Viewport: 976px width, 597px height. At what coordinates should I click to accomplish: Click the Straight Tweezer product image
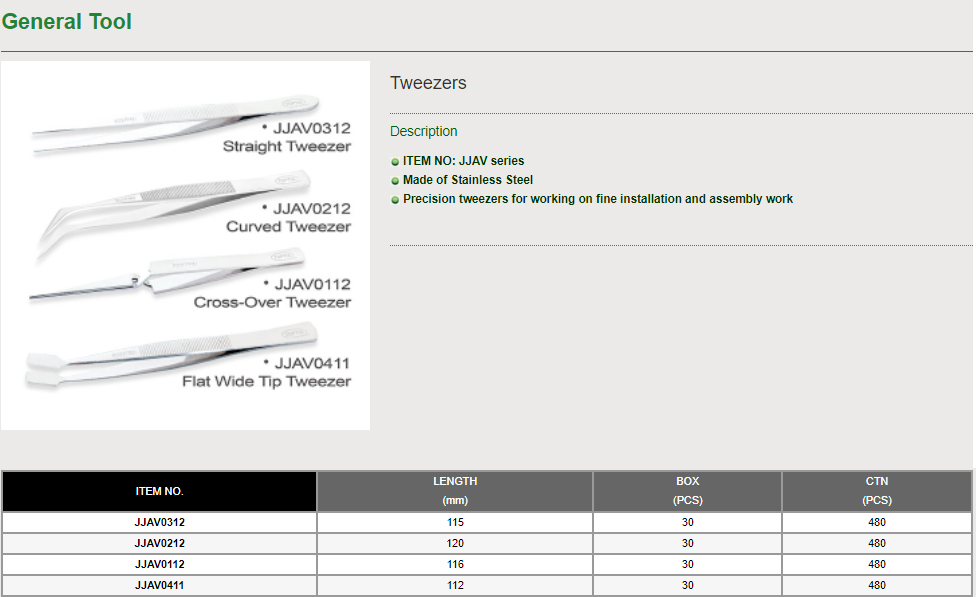(170, 127)
